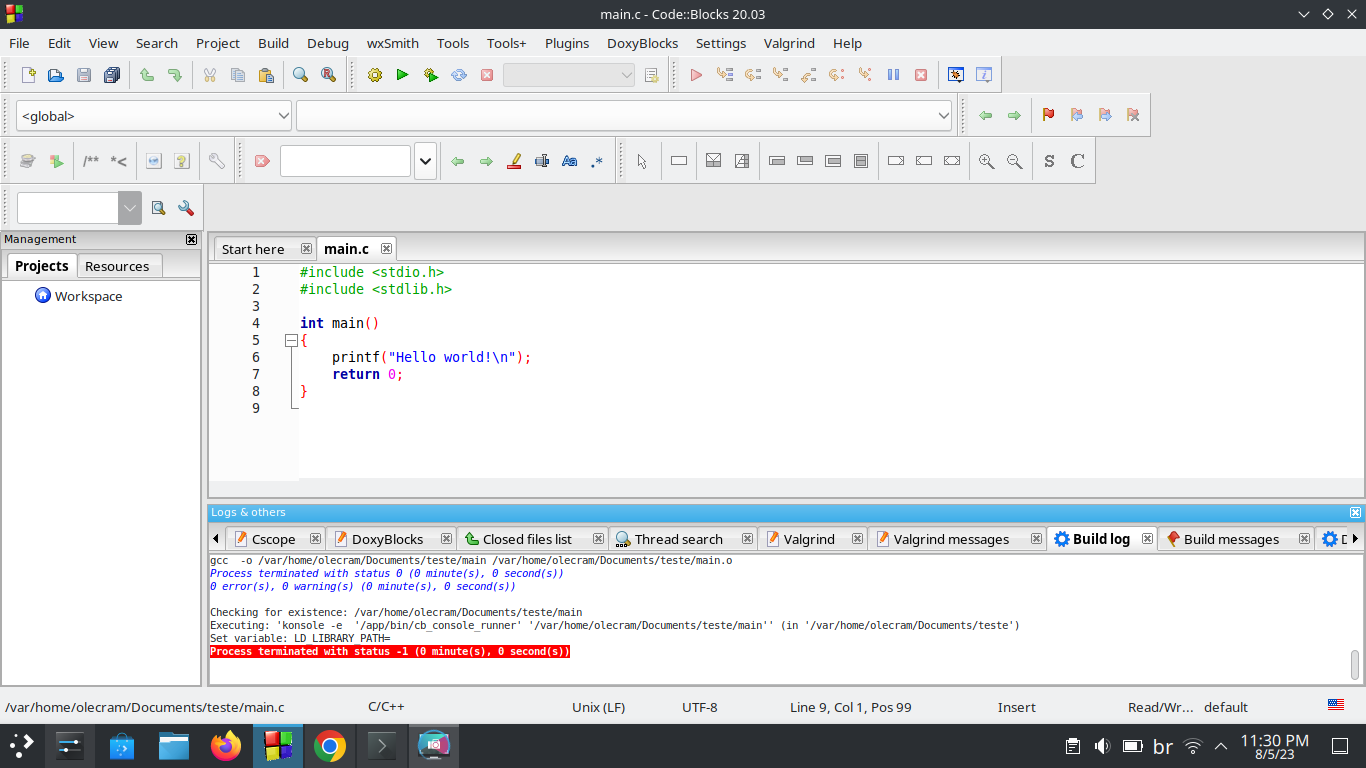Highlight occurrences marker pen icon
The width and height of the screenshot is (1366, 768).
pos(514,161)
